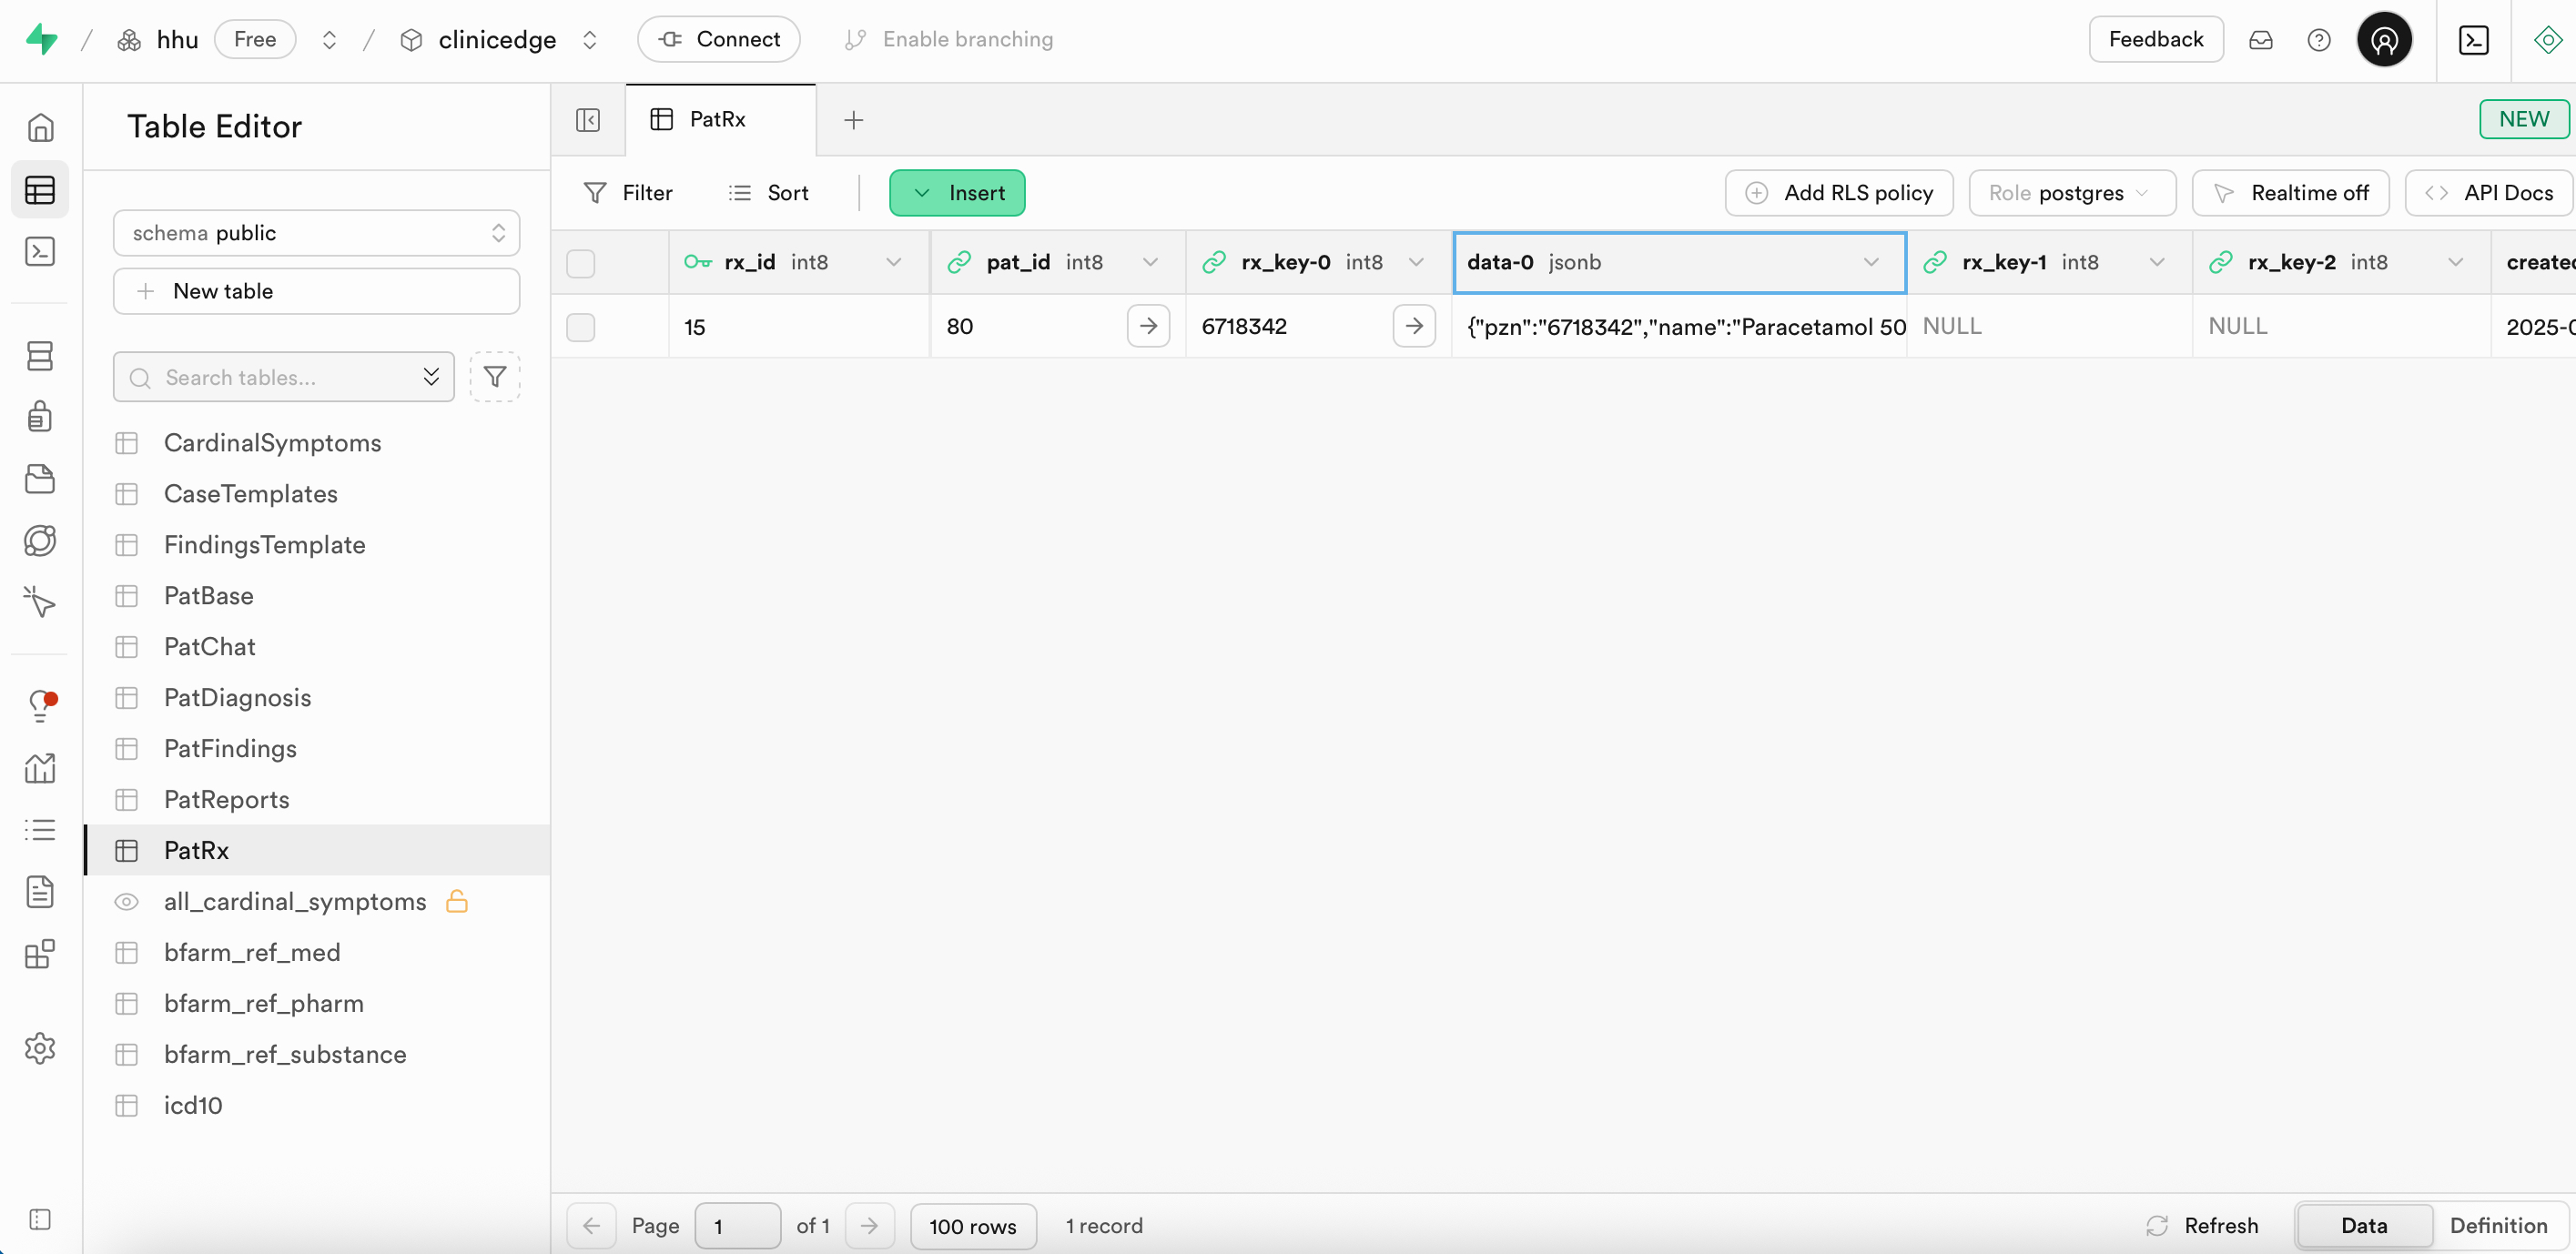Expand the Role postgres selector
This screenshot has height=1254, width=2576.
(2071, 193)
